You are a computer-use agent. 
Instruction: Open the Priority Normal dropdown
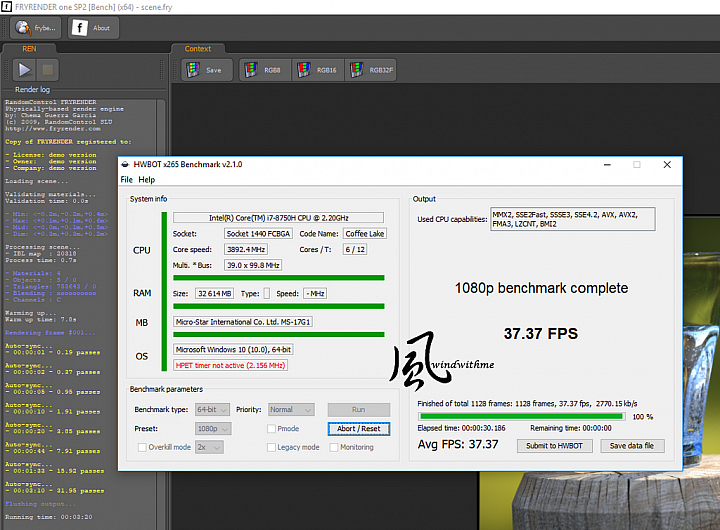tap(291, 409)
